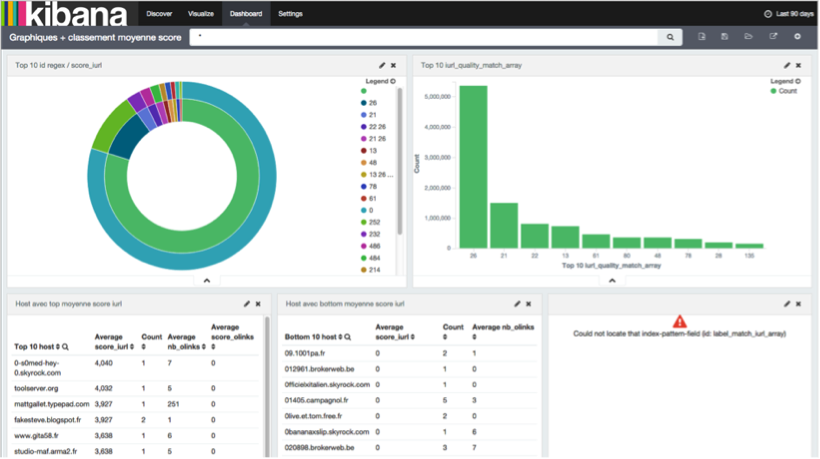Sort bottom table by 'Average nb_olinks' column

tap(474, 337)
